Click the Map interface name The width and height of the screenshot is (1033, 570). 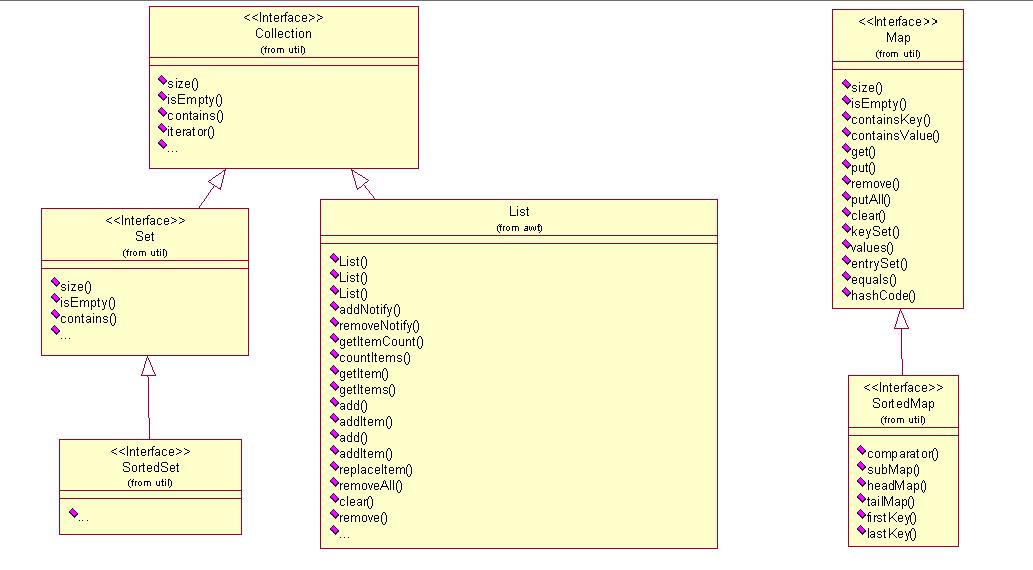[898, 38]
